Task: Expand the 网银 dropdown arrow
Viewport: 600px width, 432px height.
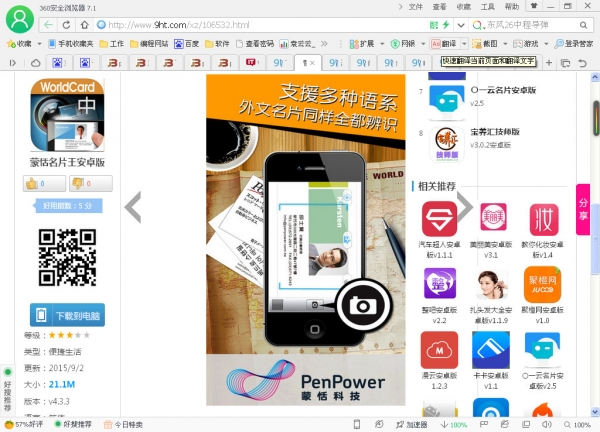Action: pos(423,44)
